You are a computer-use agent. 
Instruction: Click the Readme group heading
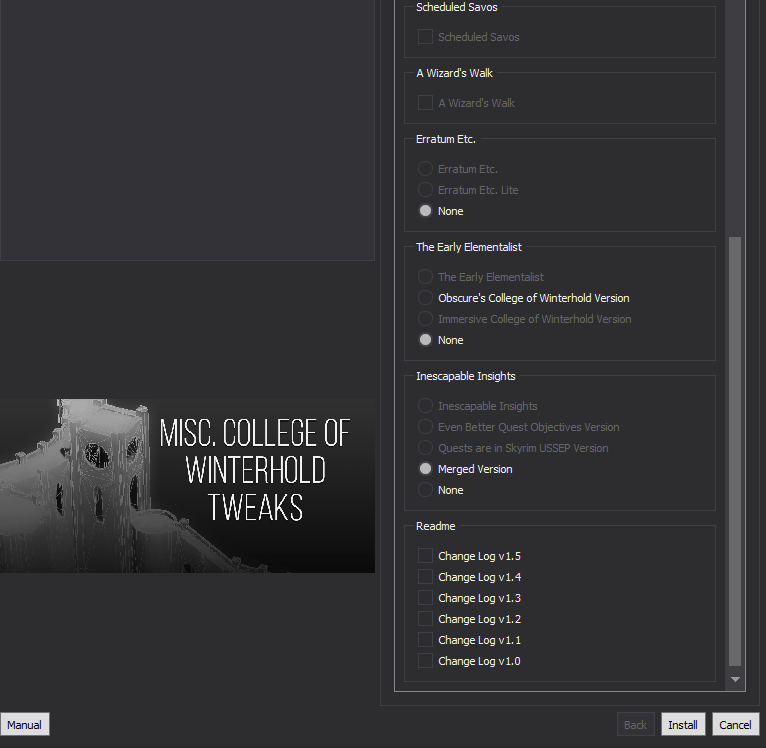(x=435, y=526)
